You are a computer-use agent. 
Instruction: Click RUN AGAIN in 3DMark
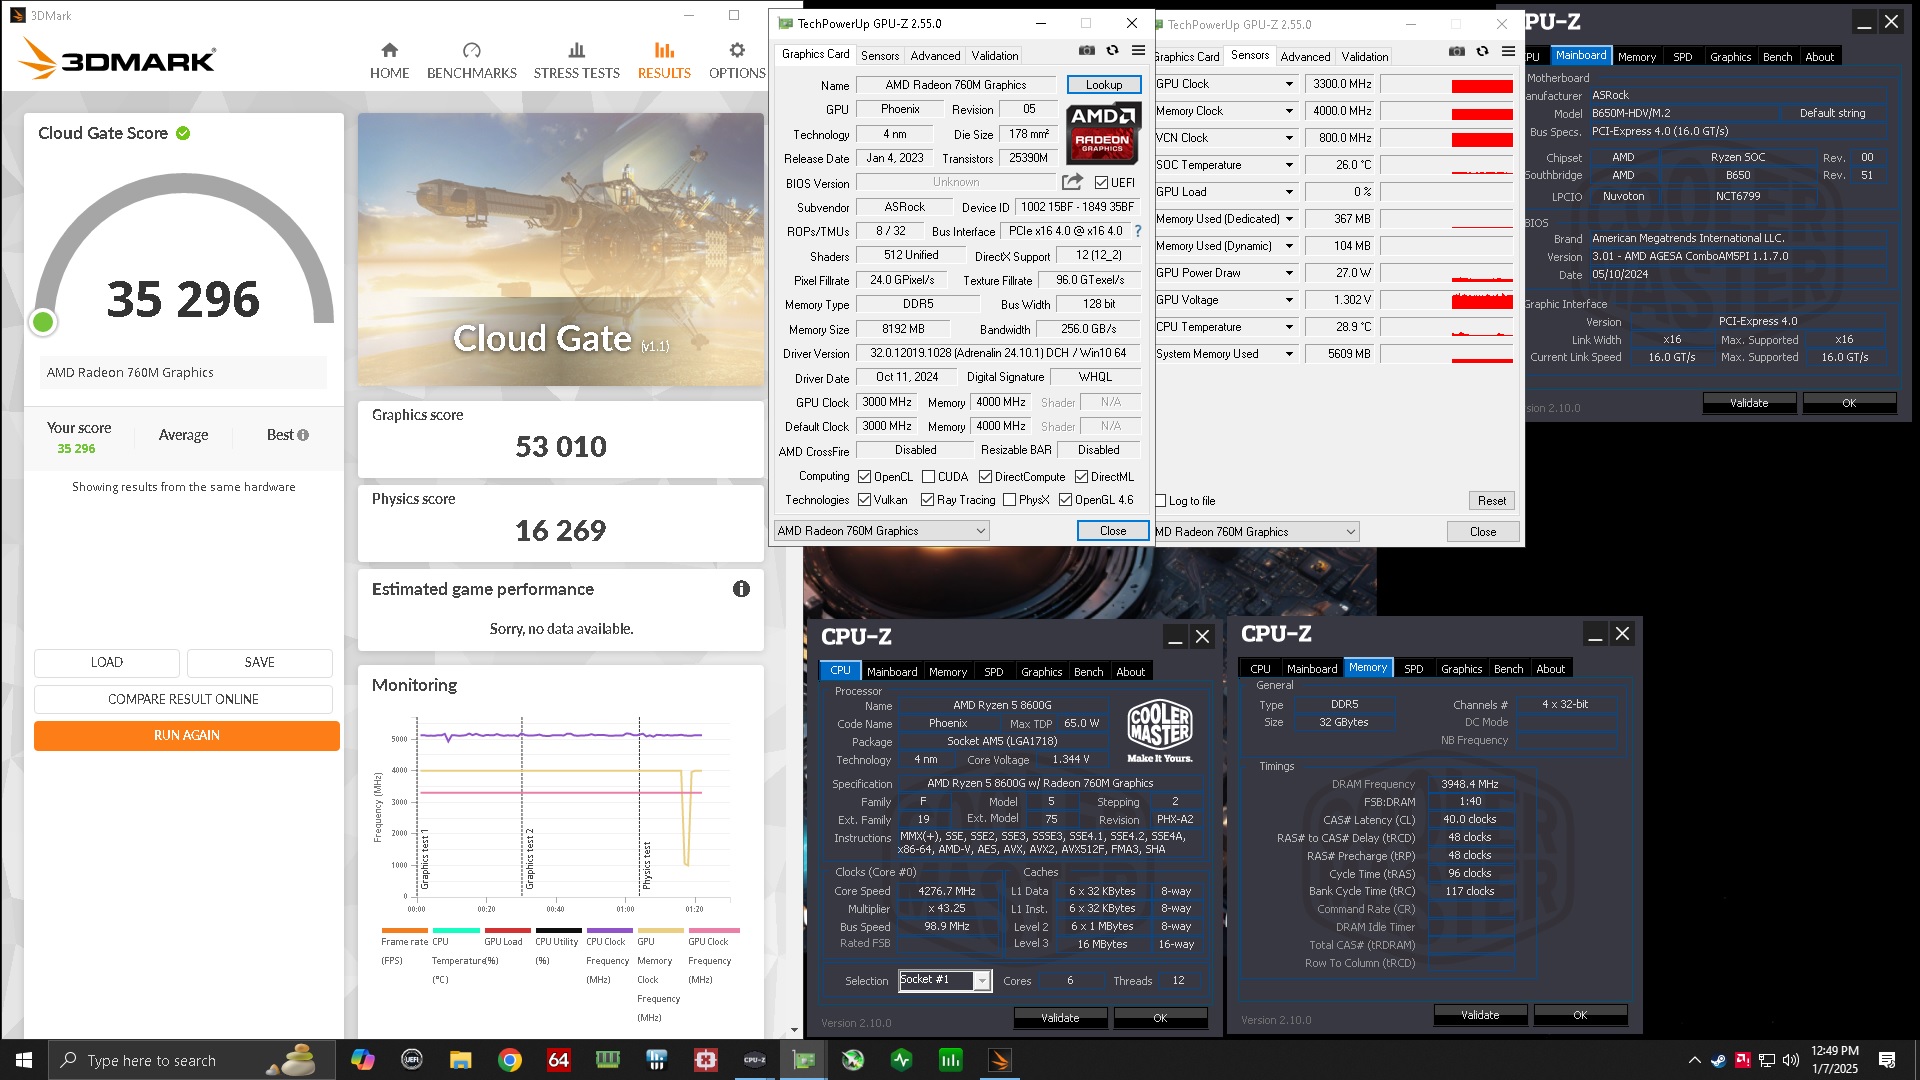pos(187,735)
